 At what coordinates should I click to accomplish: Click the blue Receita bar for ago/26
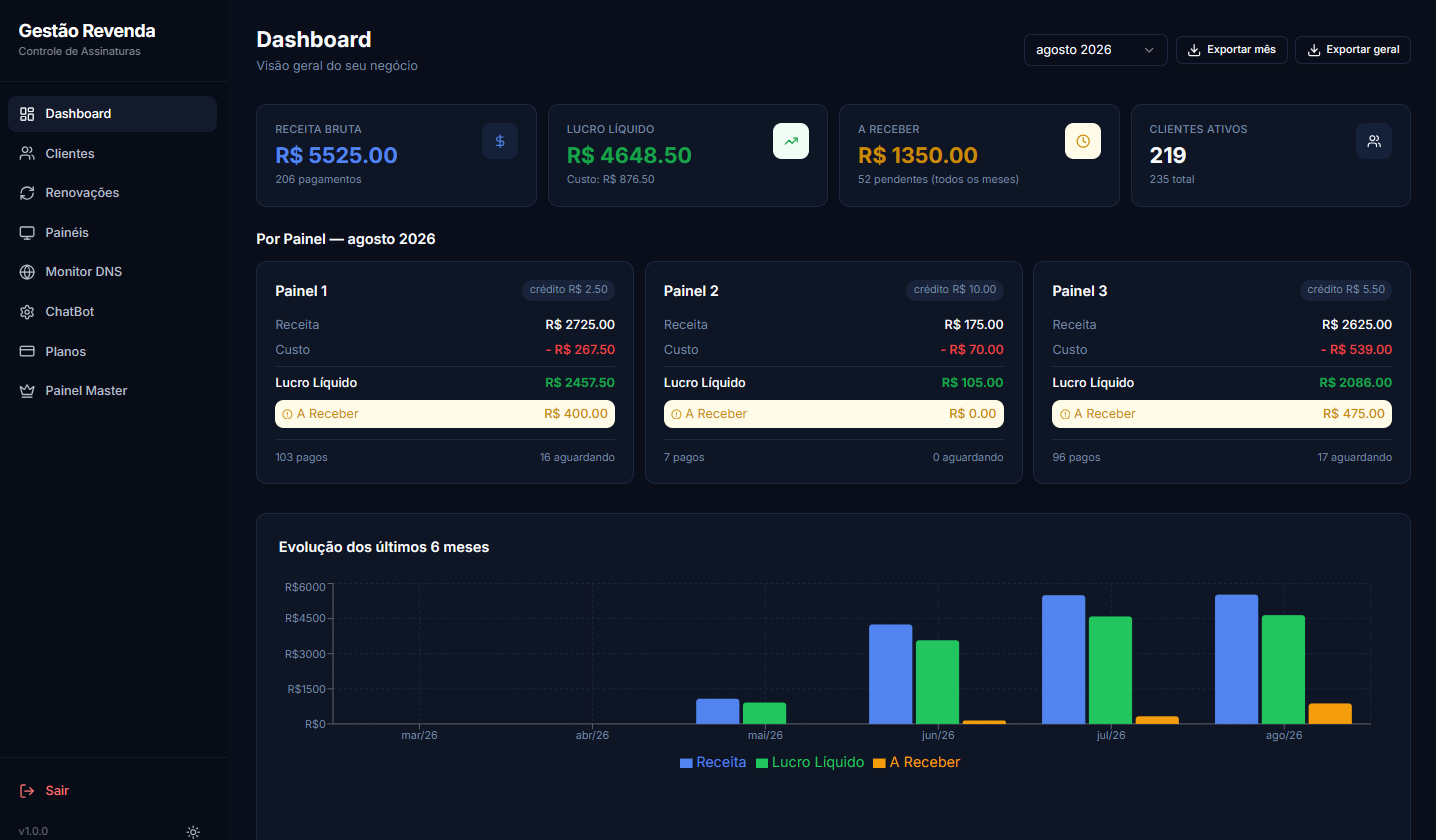[1236, 659]
